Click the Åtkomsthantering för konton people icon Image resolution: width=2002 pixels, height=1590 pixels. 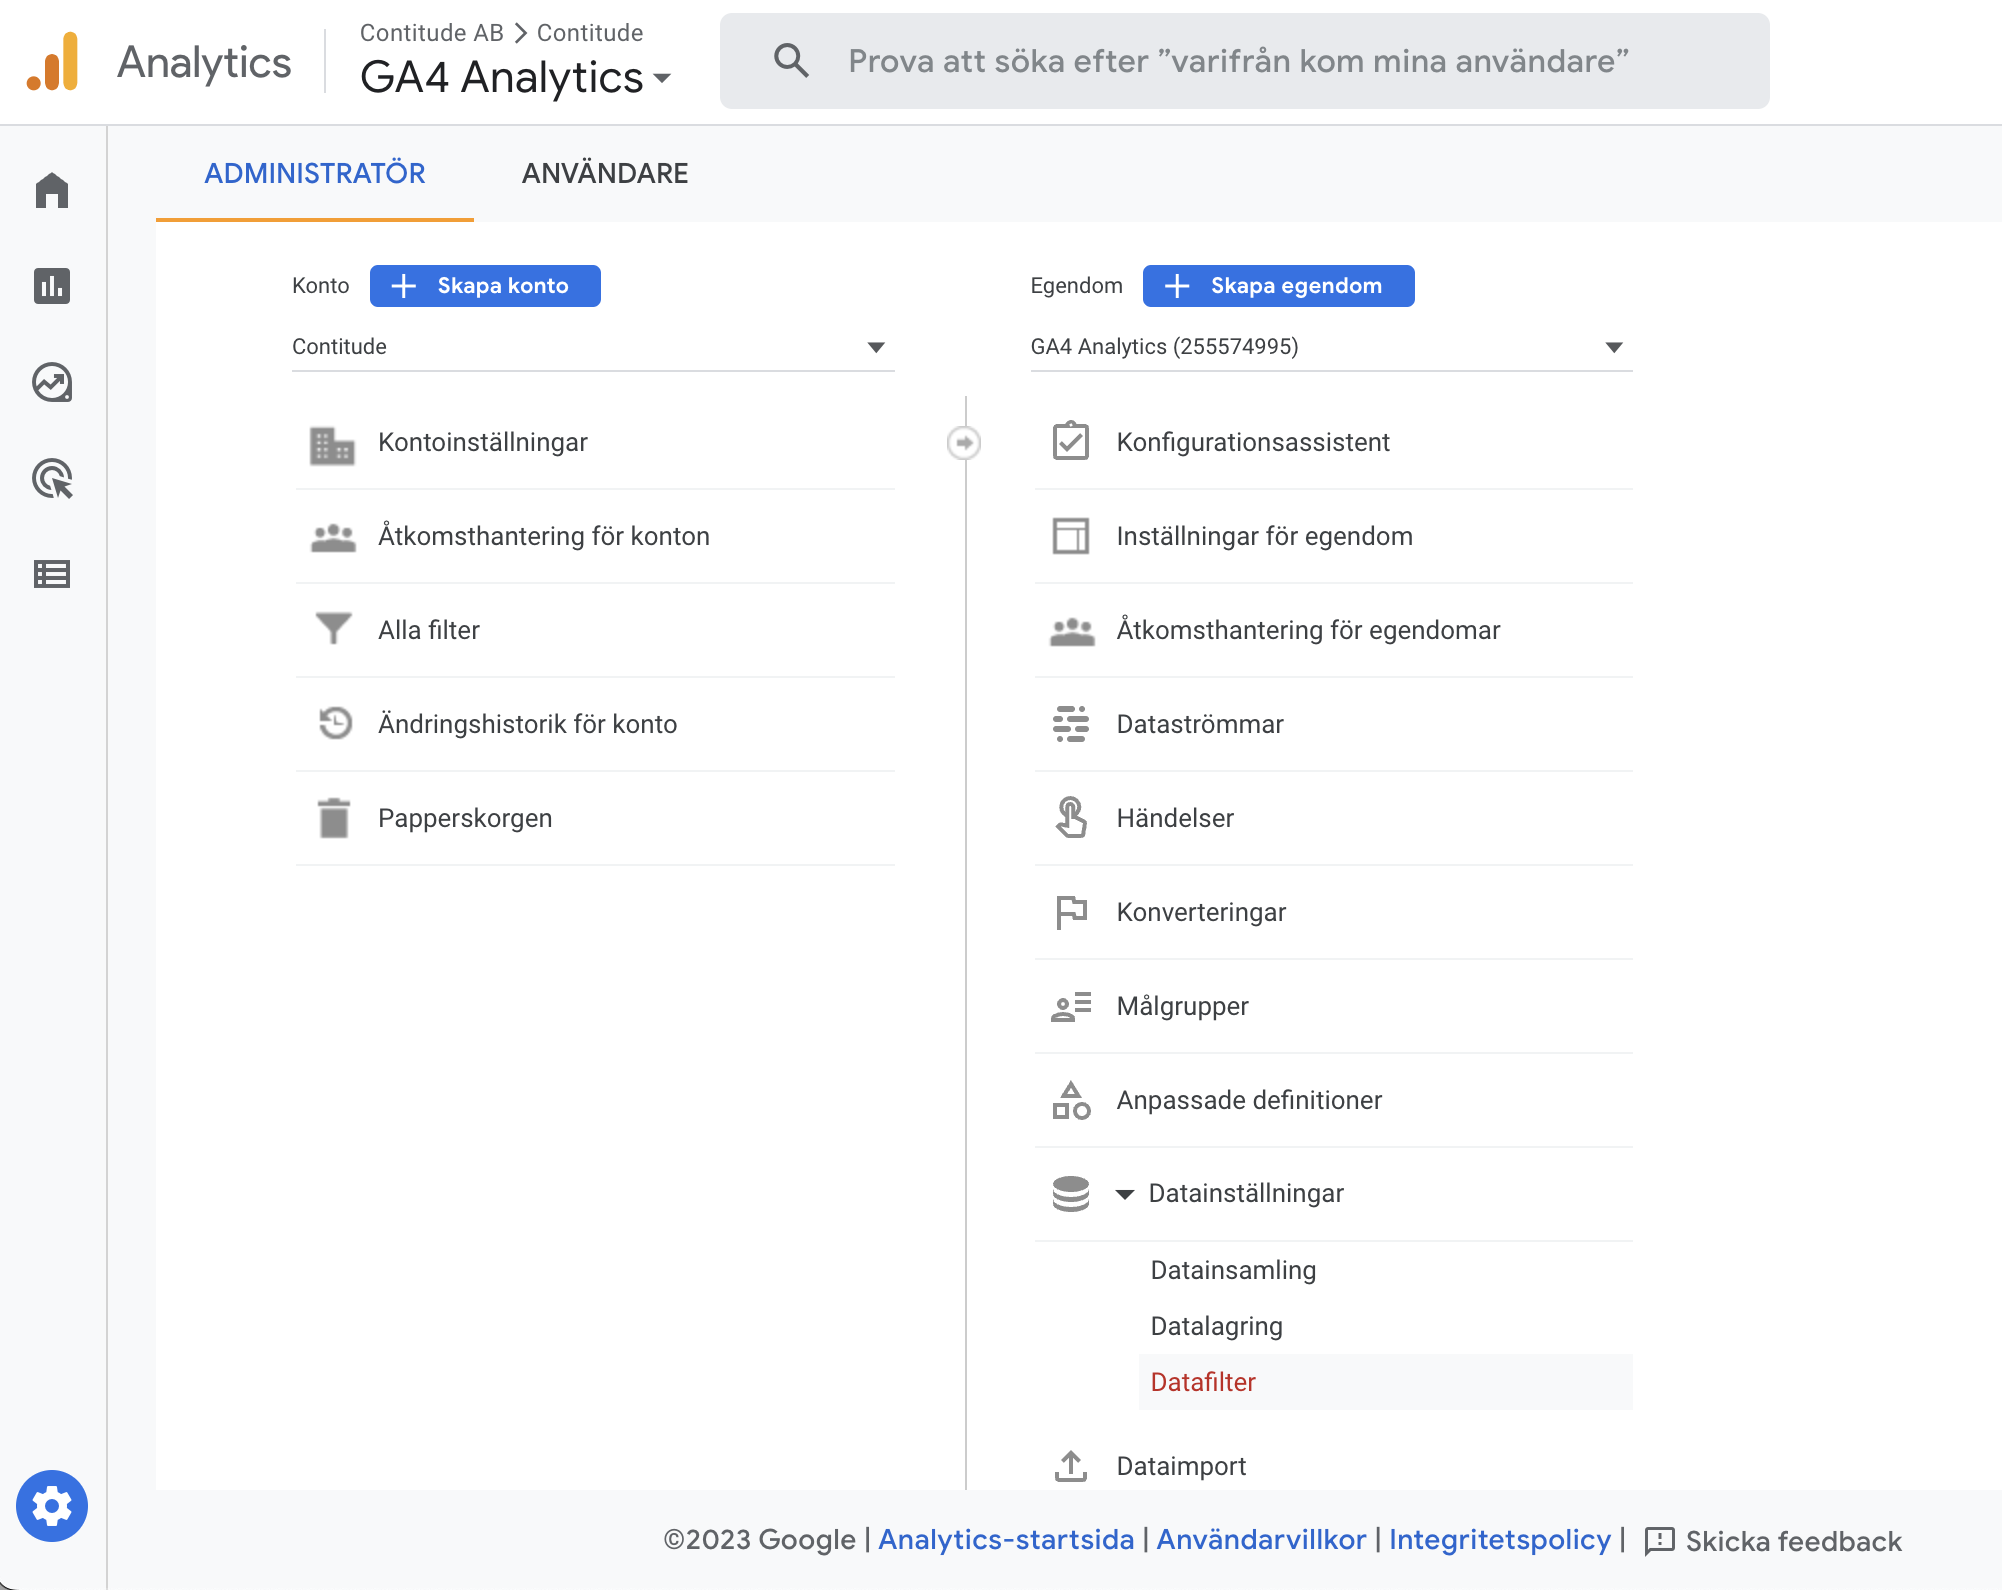[333, 537]
